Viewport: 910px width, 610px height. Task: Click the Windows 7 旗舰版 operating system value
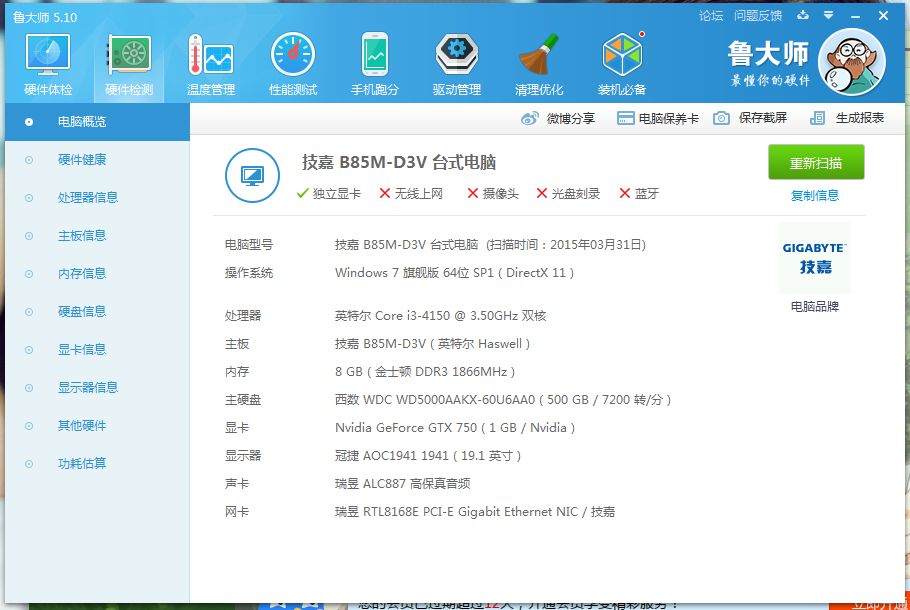(454, 273)
